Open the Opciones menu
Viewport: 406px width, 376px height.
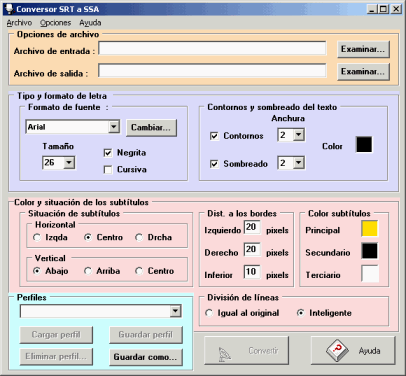pyautogui.click(x=55, y=23)
